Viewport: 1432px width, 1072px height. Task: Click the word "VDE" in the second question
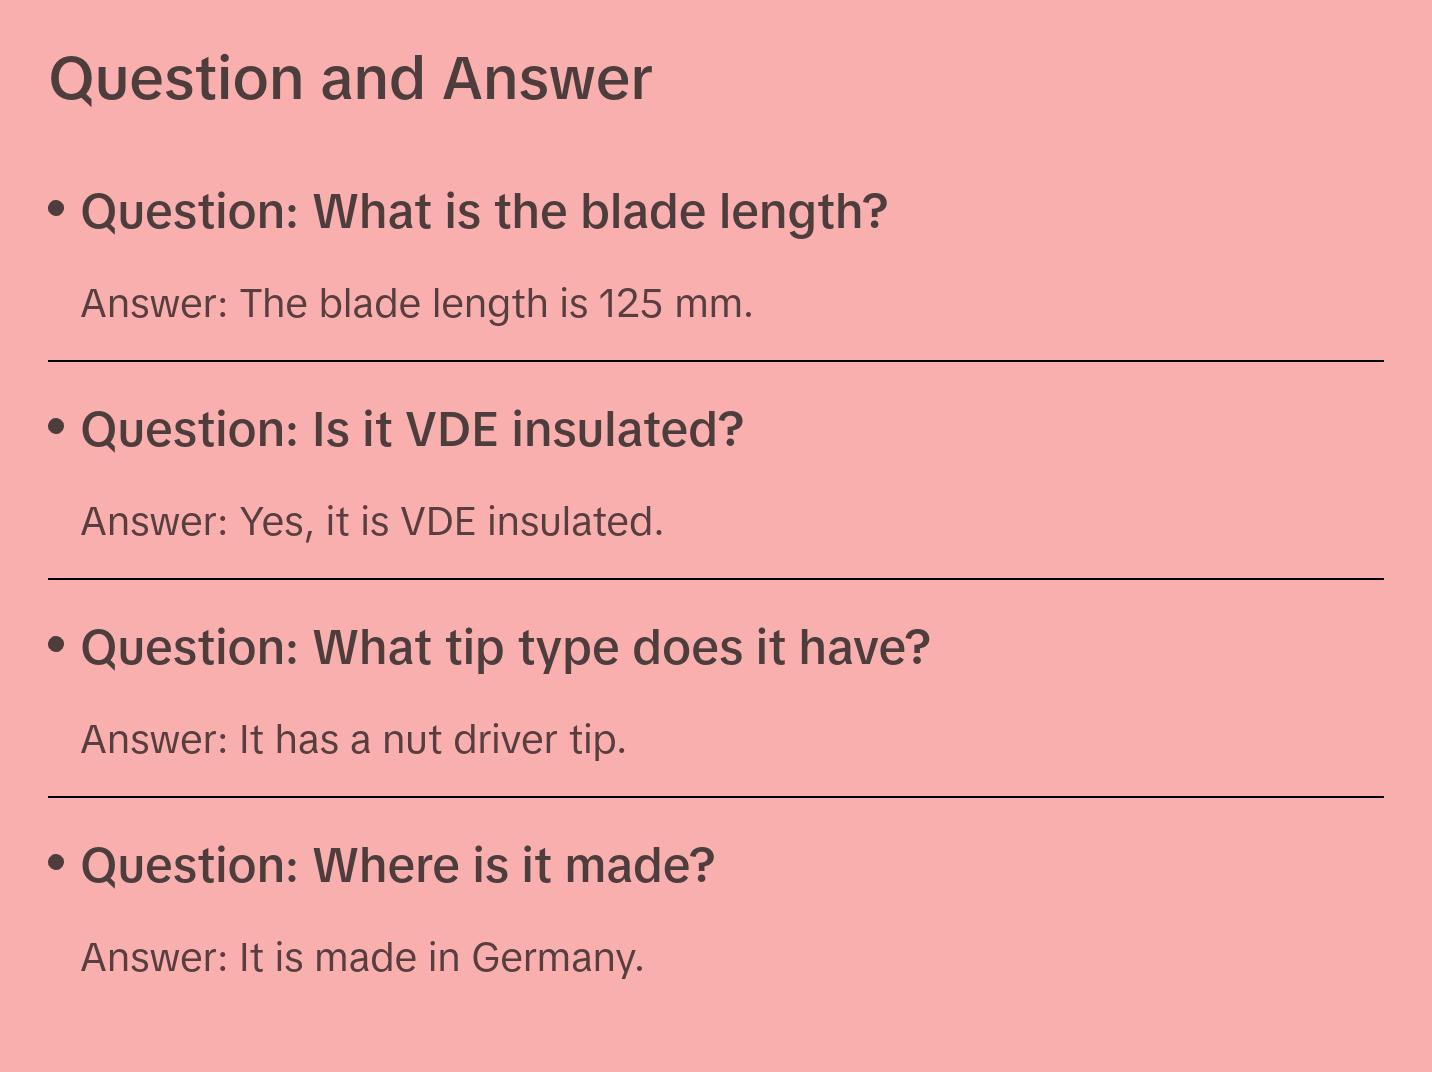pos(451,430)
